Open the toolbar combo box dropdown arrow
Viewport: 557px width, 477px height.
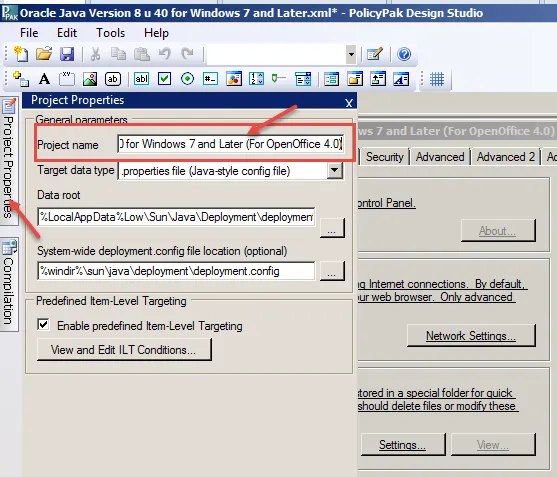coord(351,55)
